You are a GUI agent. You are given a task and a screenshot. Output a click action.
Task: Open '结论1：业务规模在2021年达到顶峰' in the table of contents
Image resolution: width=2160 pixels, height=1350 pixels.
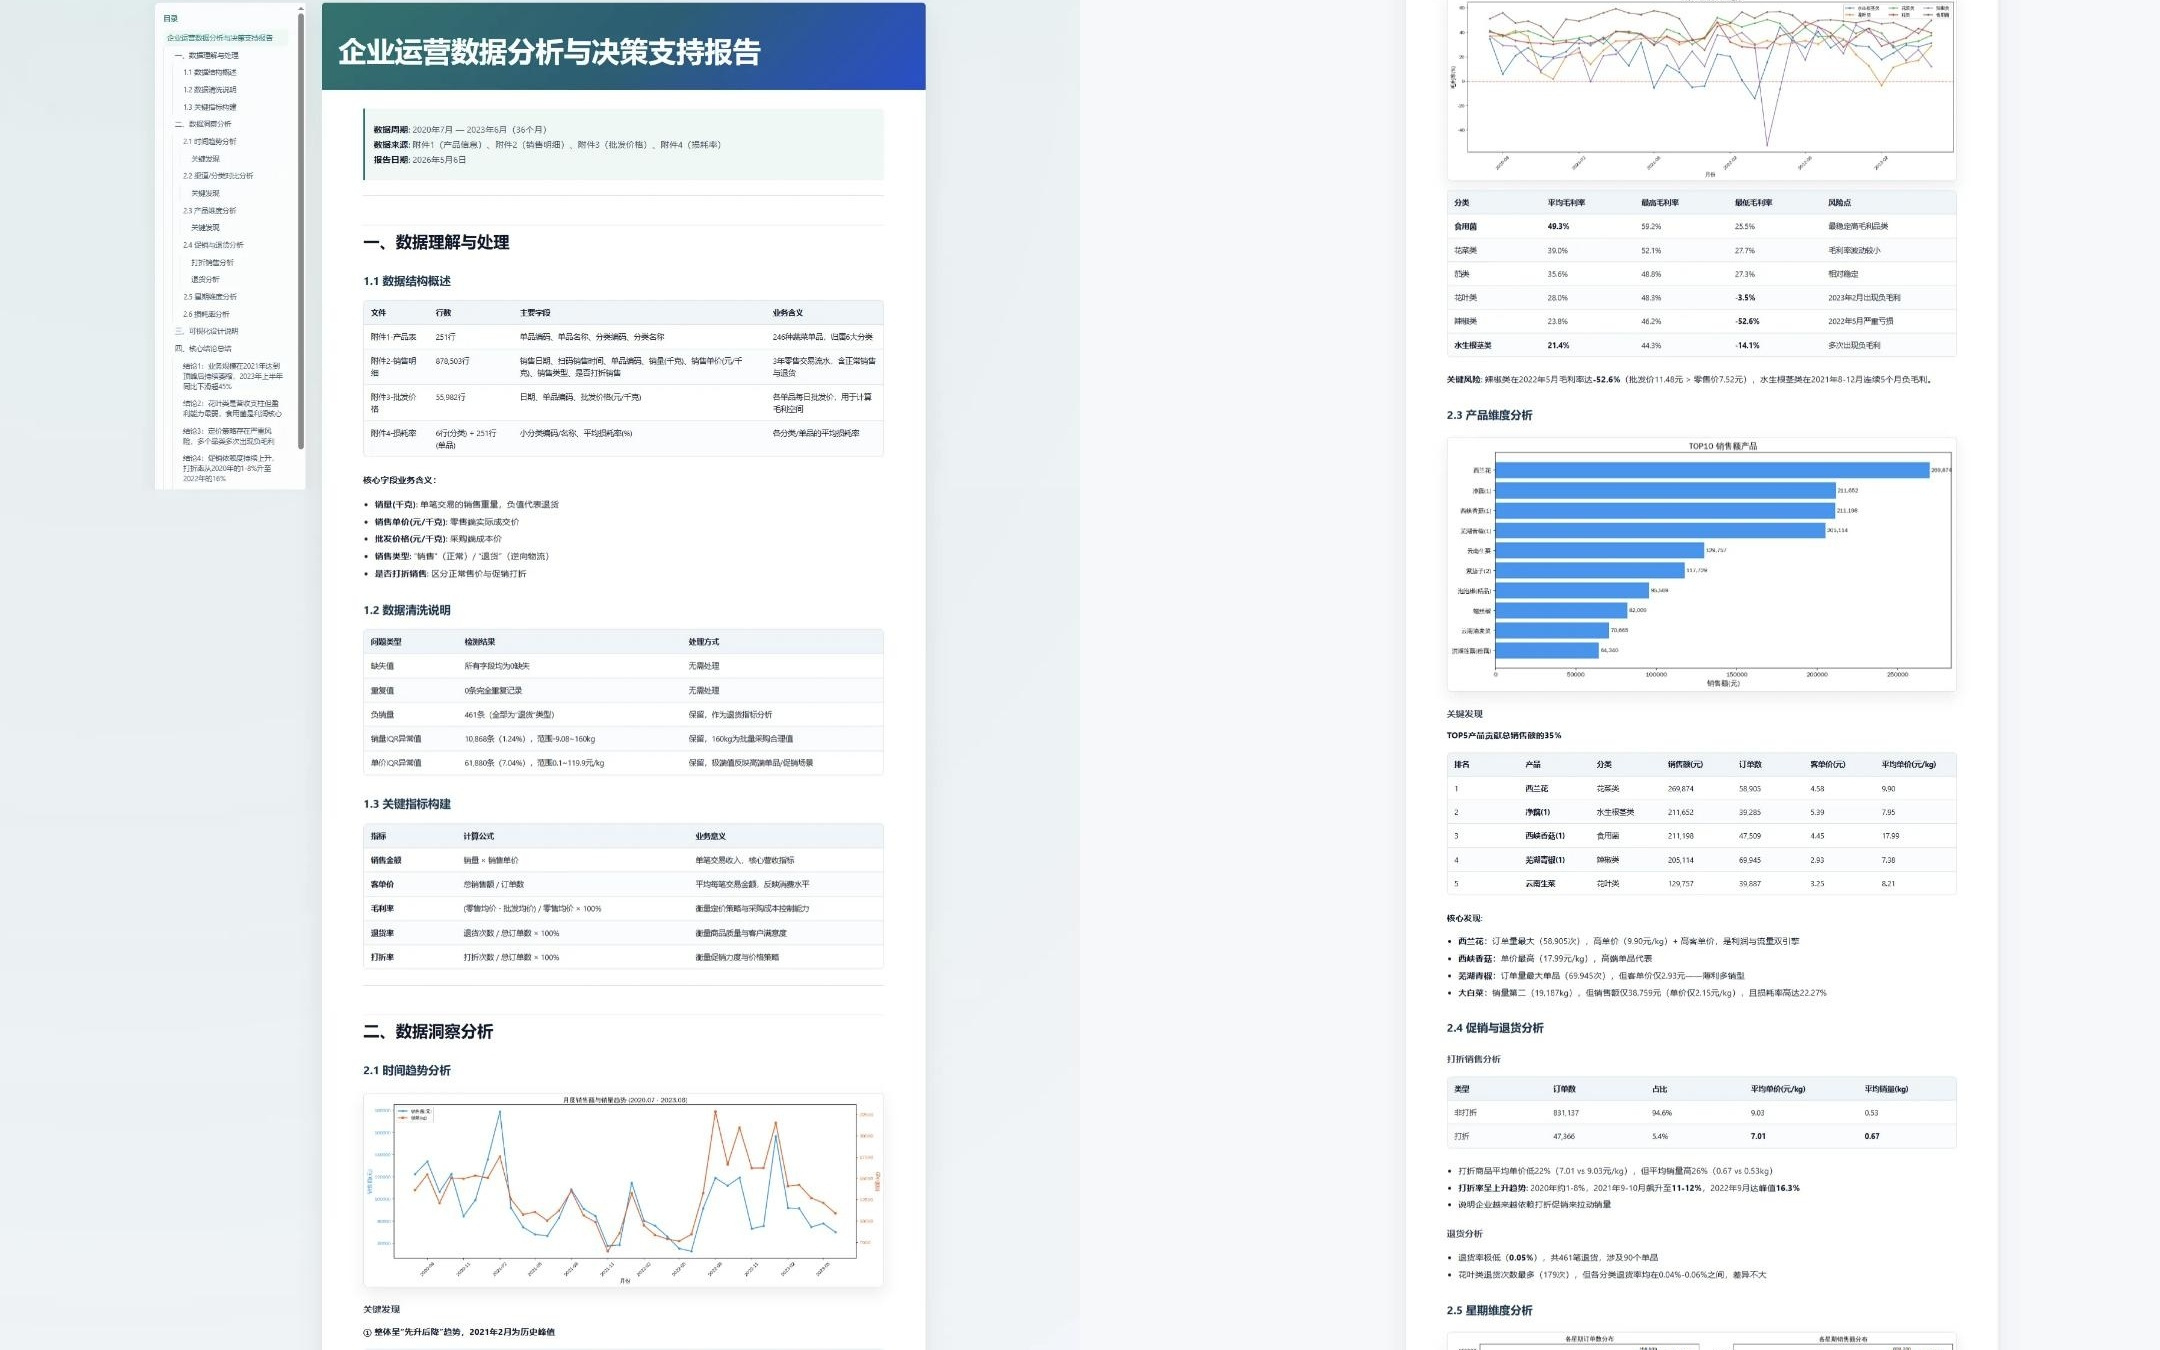[x=233, y=376]
